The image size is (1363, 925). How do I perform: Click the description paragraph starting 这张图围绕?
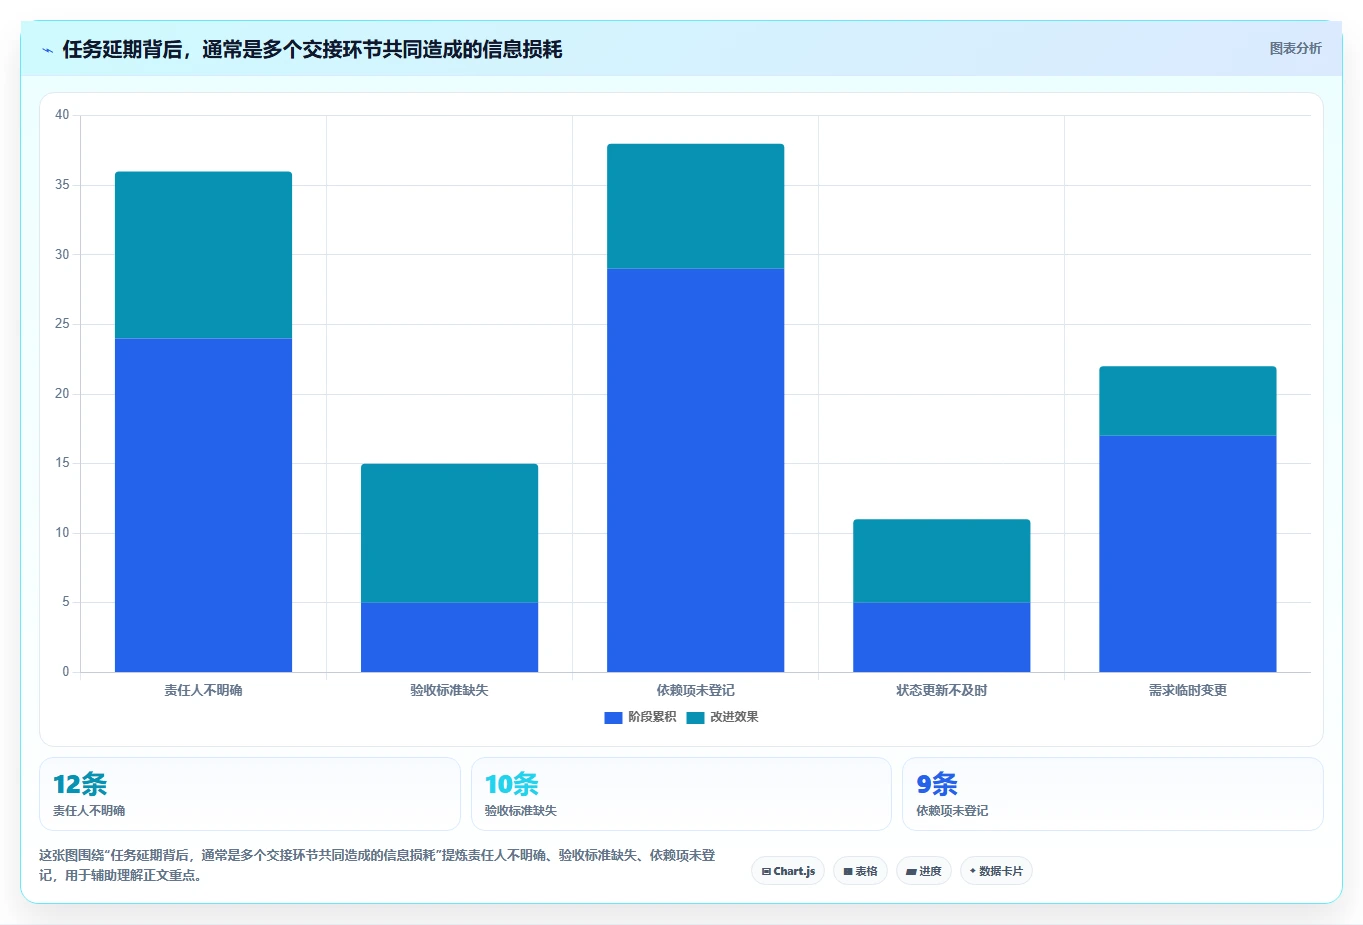click(x=378, y=865)
